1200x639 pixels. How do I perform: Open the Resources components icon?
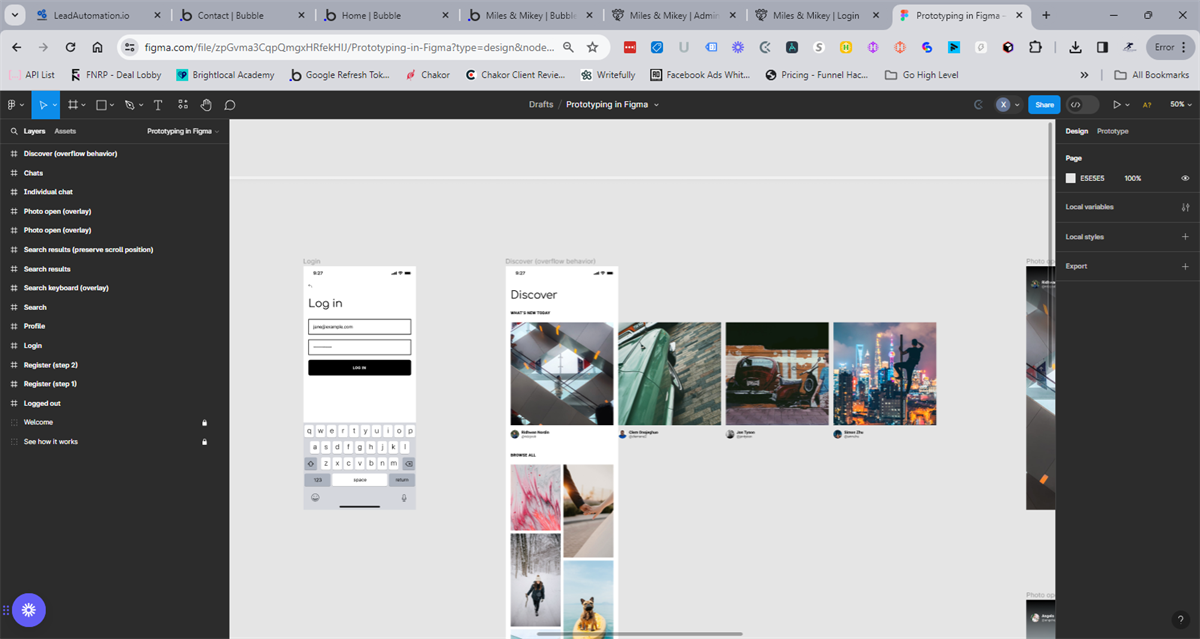point(182,105)
